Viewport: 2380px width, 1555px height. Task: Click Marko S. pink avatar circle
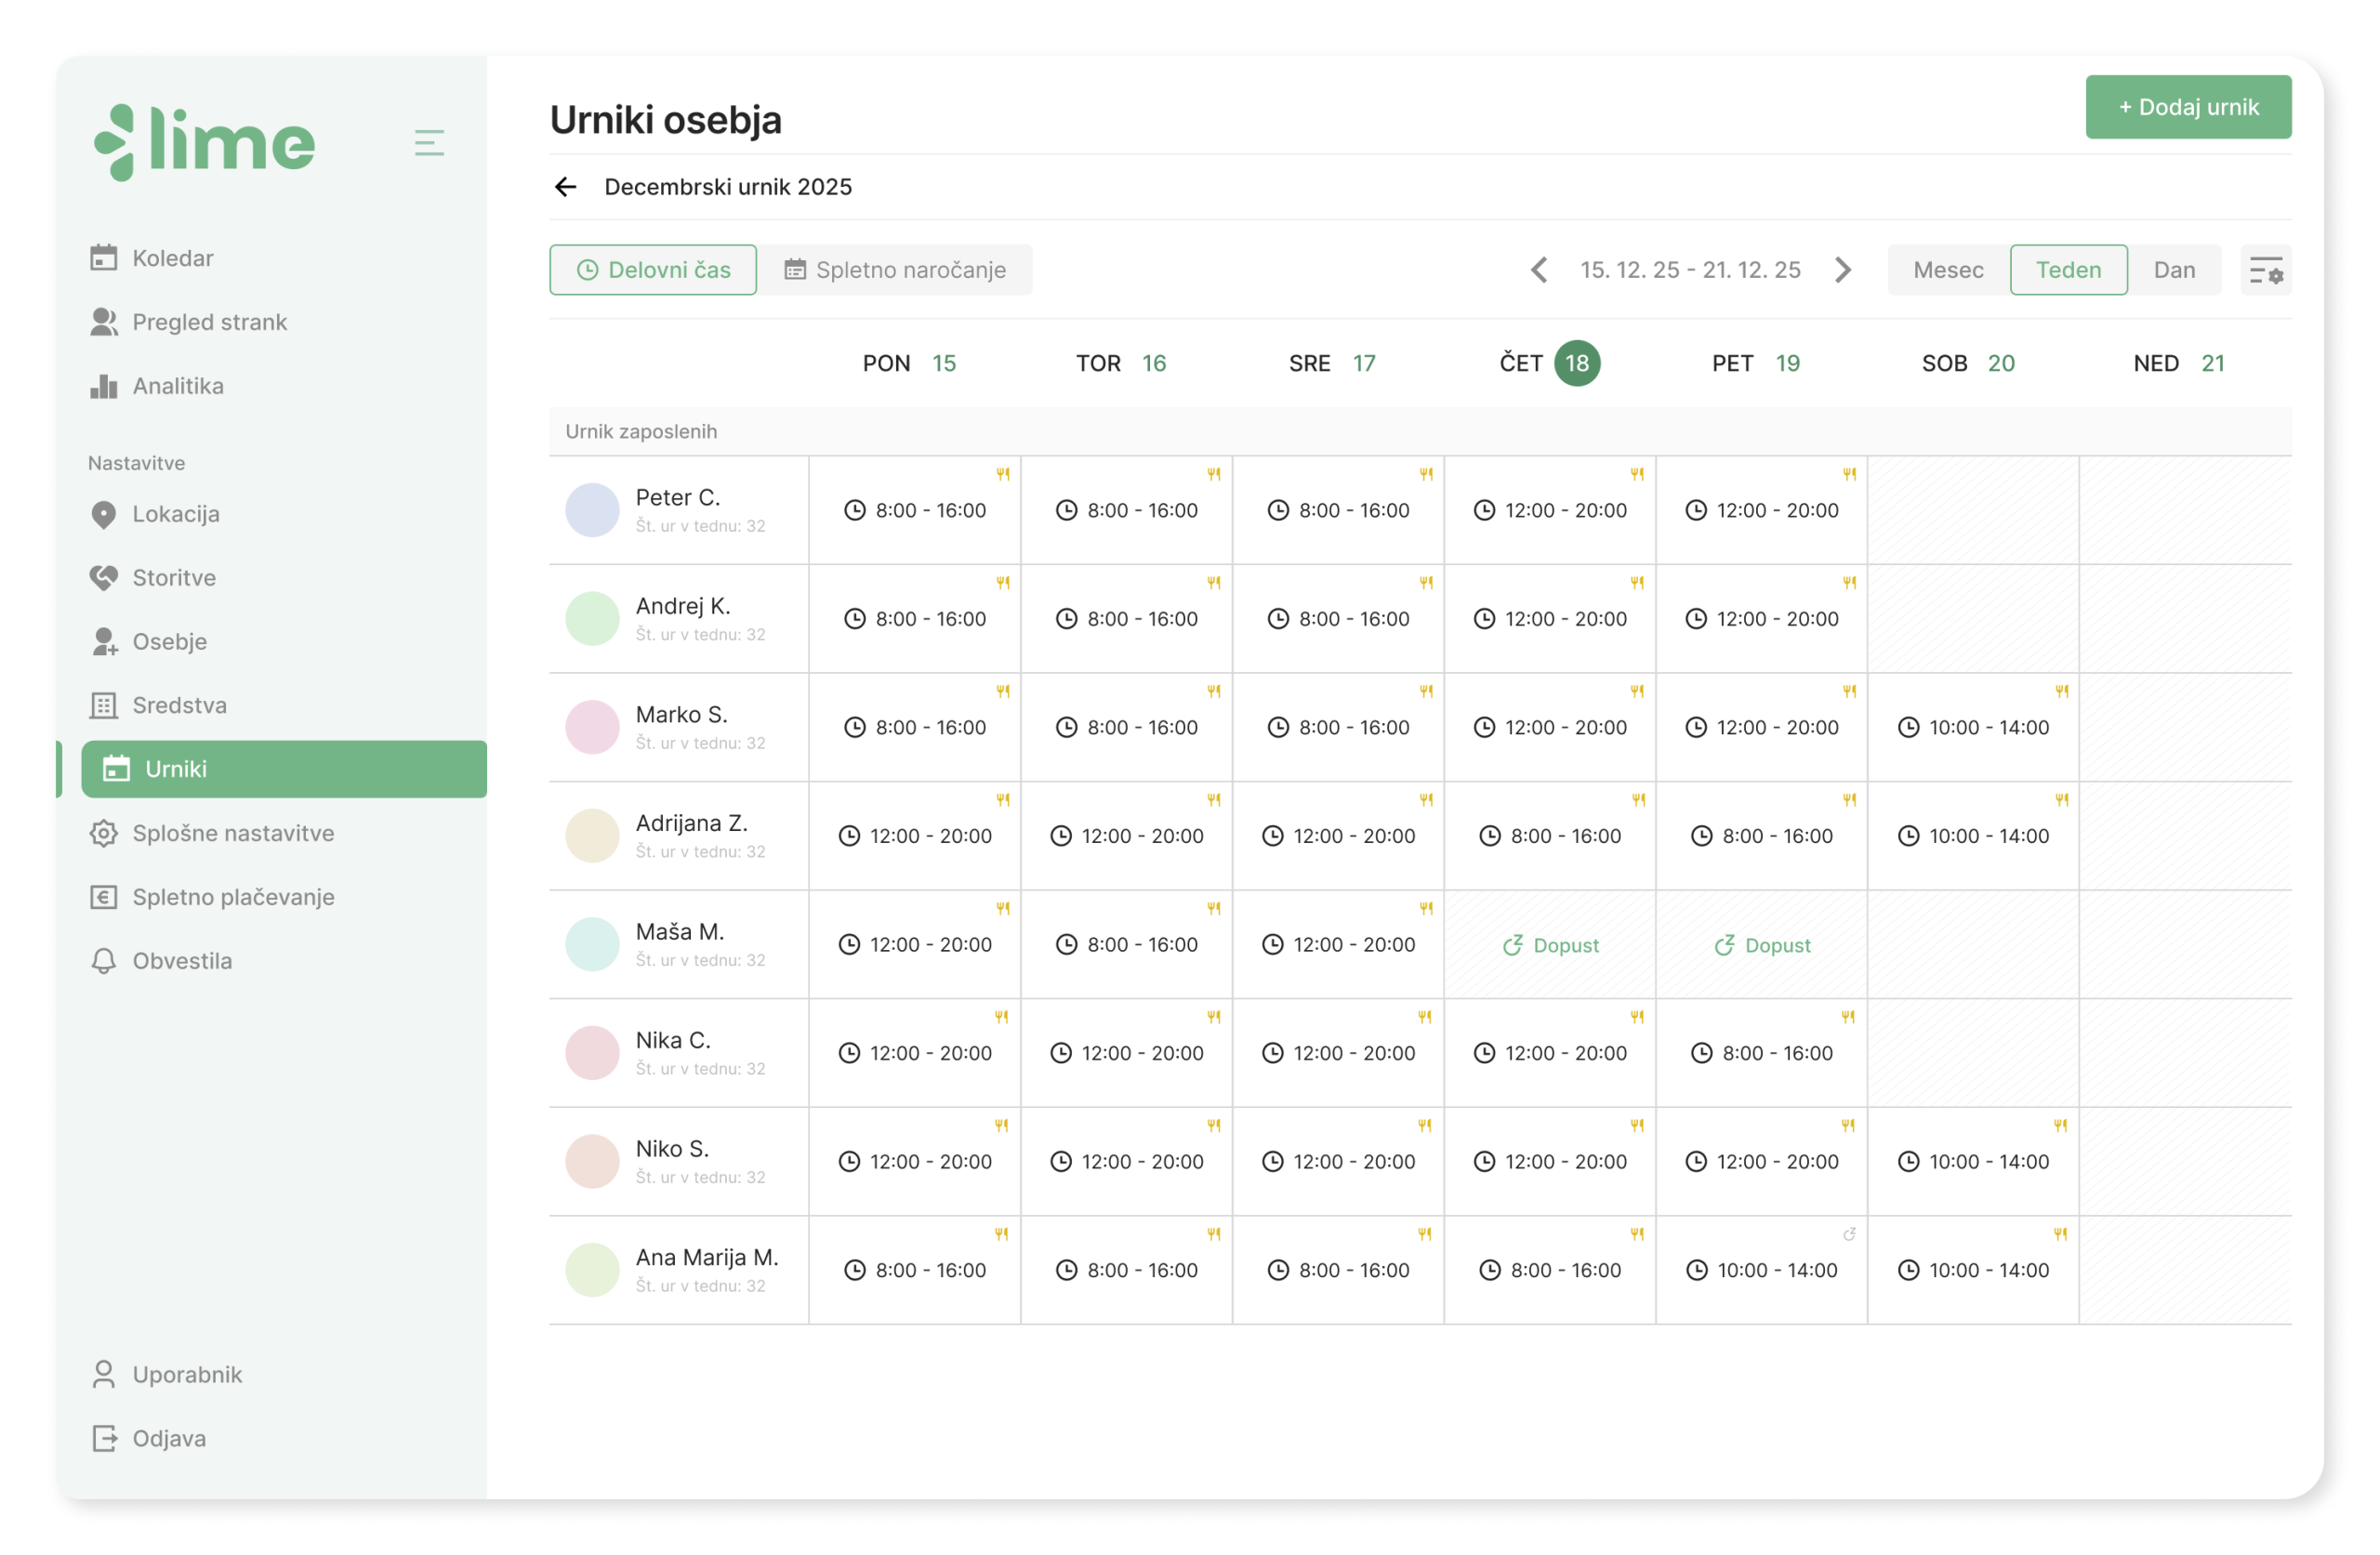point(592,728)
